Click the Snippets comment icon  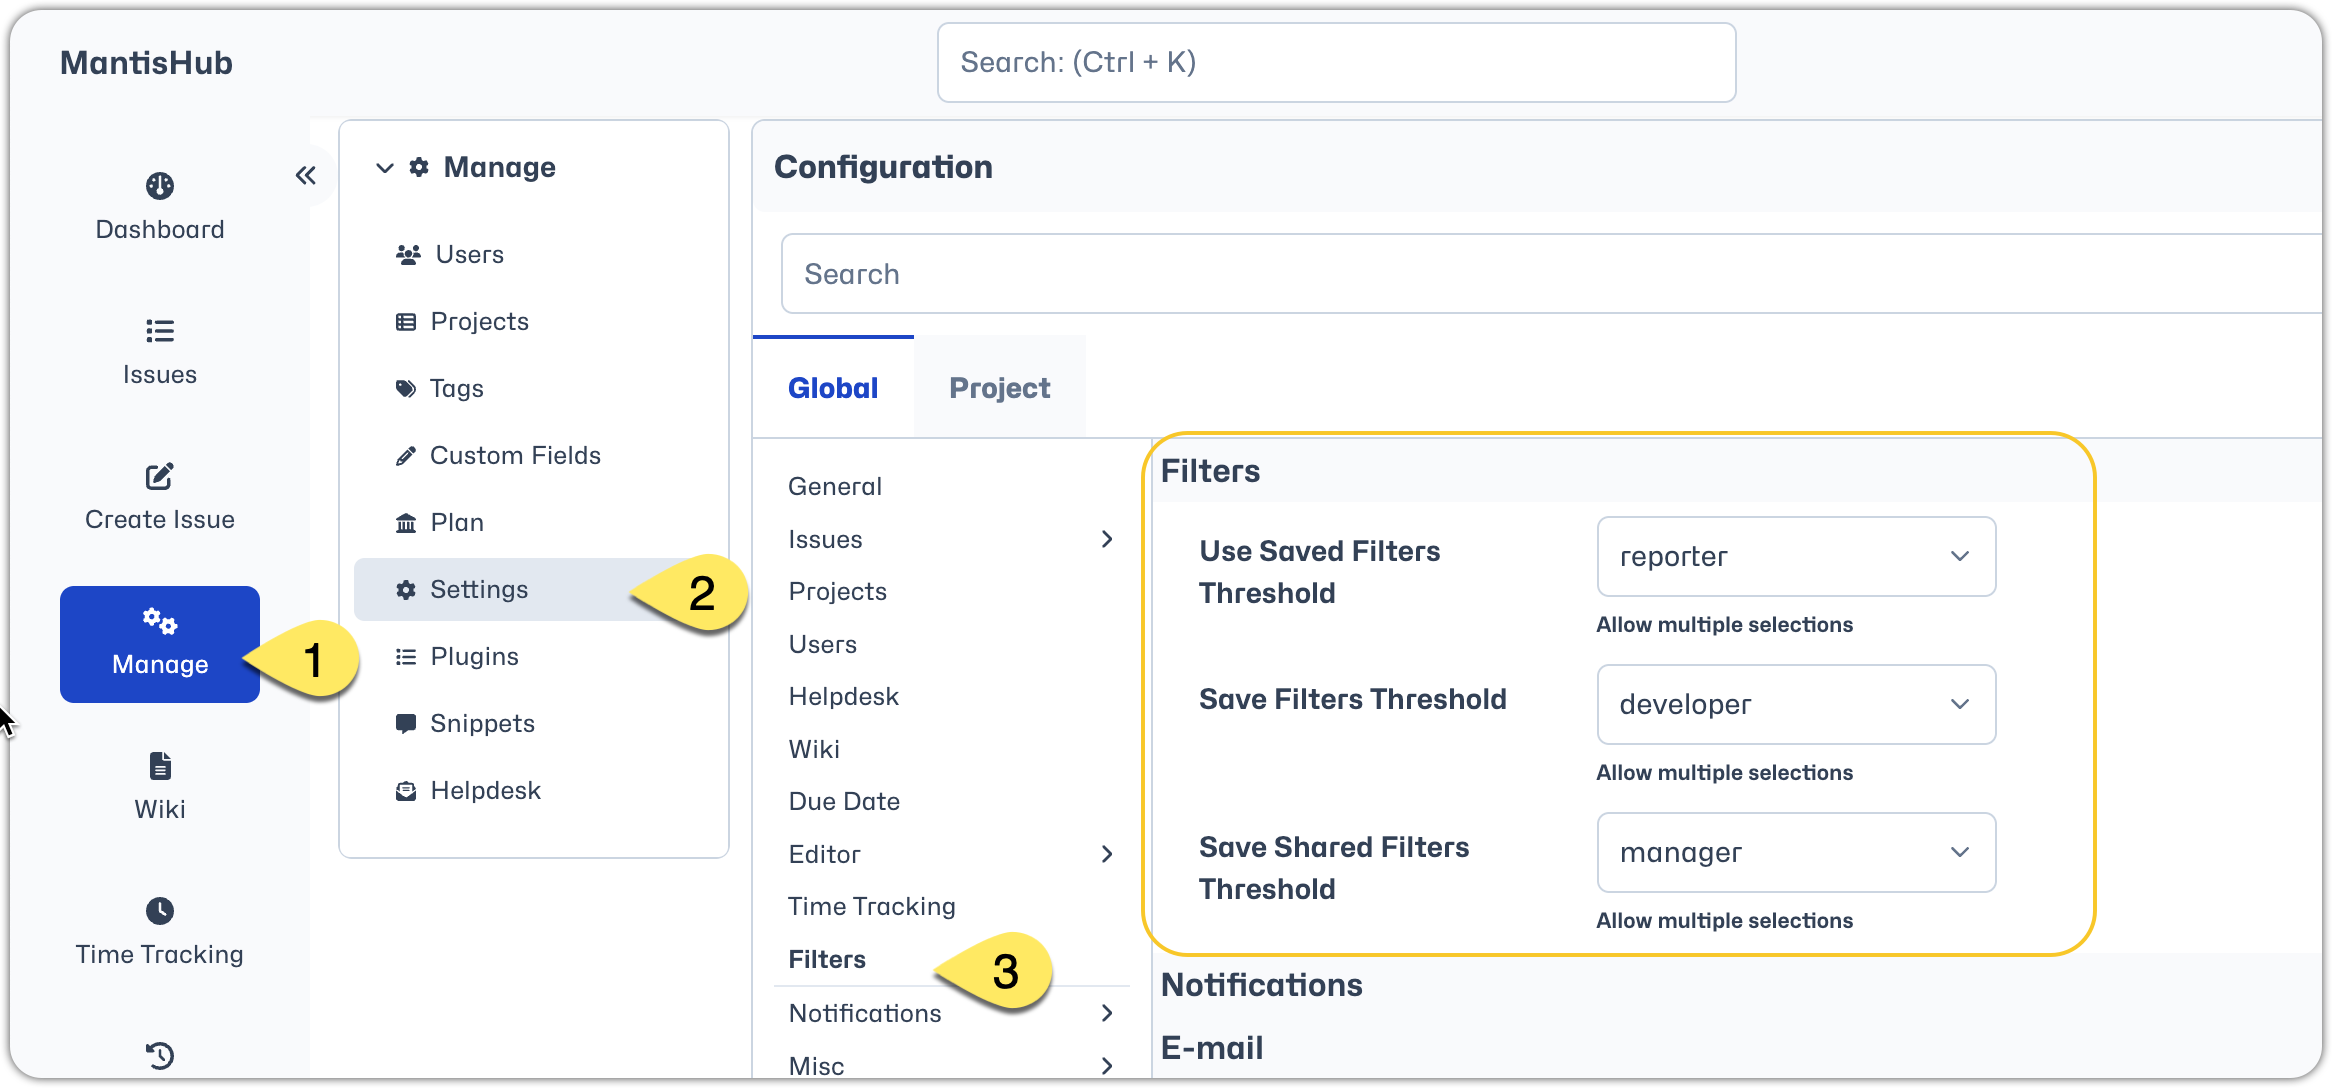[406, 724]
